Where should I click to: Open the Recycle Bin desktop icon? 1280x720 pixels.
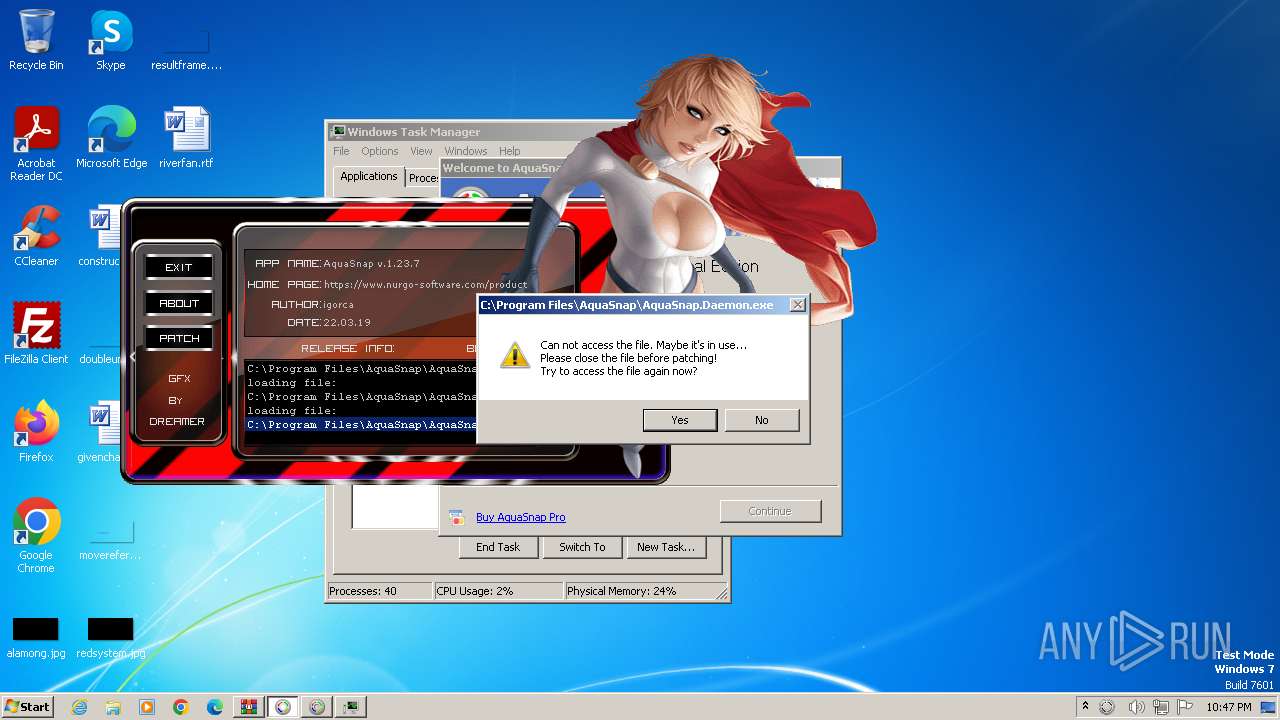pos(36,40)
